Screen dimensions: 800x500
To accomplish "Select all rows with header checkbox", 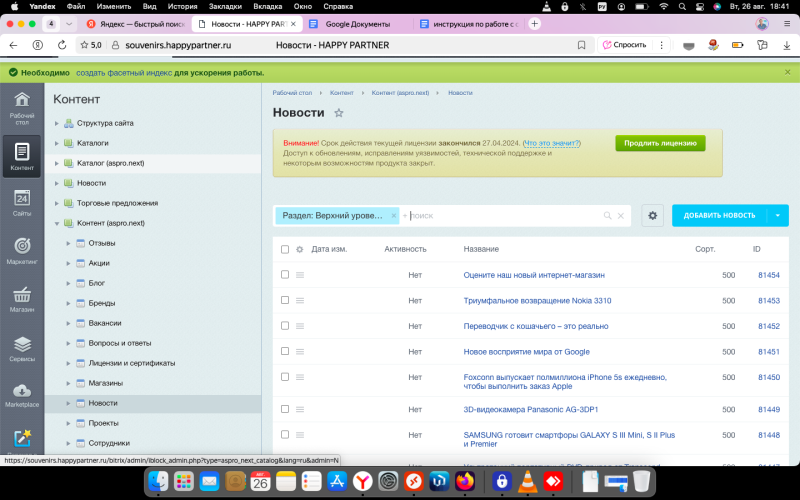I will tap(285, 249).
